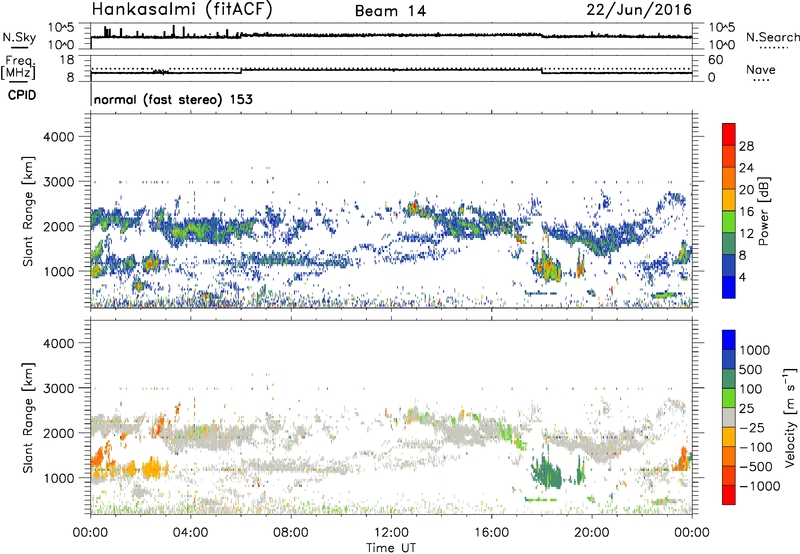
Task: Click the -500 velocity colorbar value
Action: click(756, 467)
